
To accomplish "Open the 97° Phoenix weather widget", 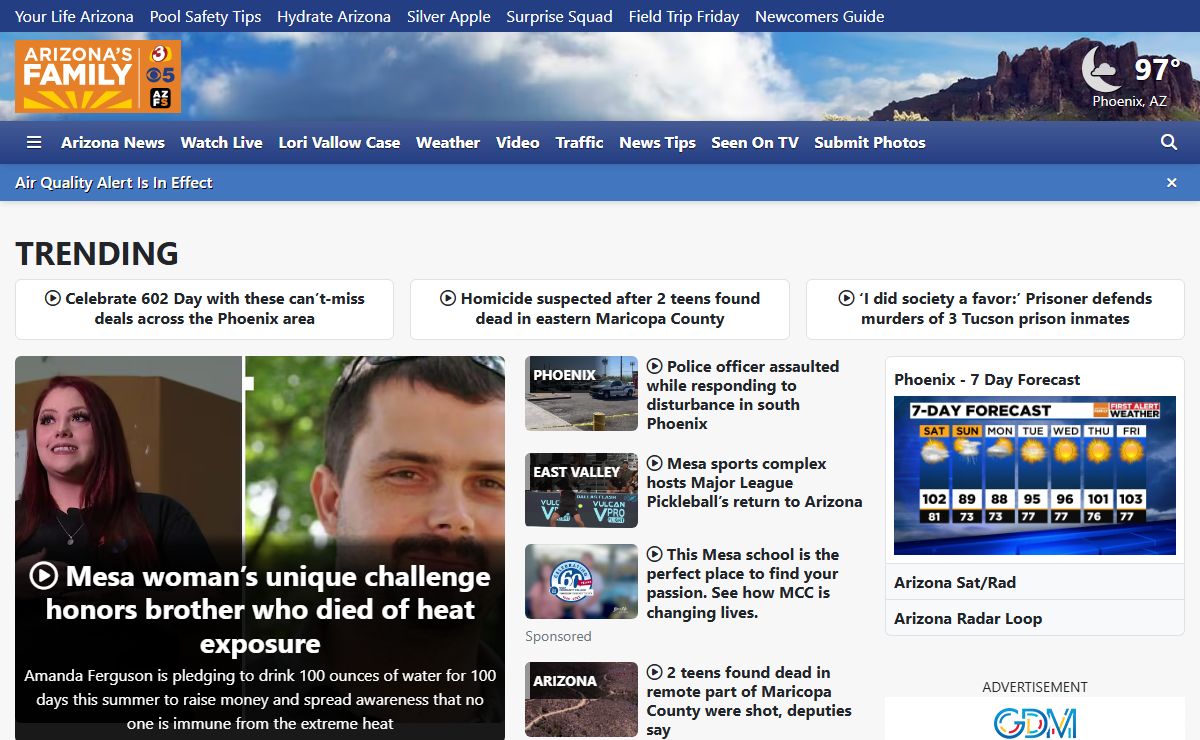I will click(1130, 77).
